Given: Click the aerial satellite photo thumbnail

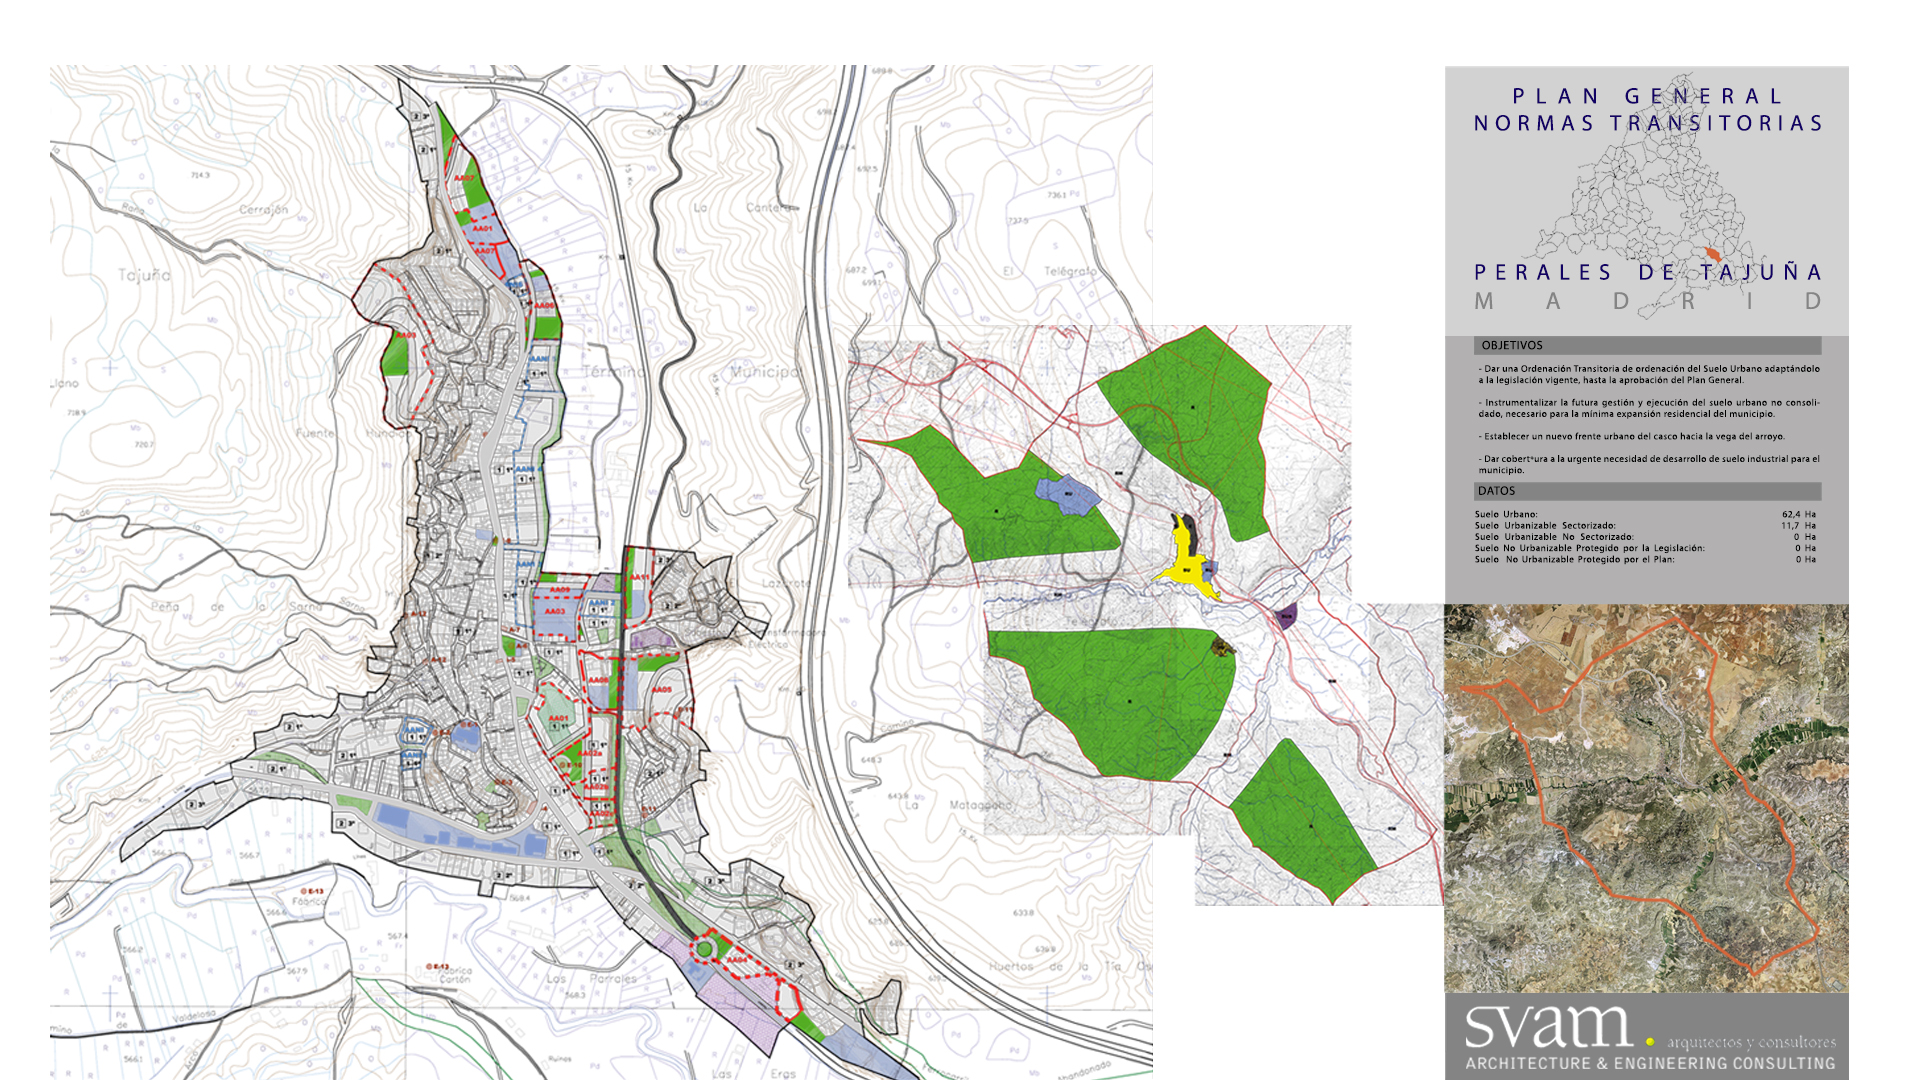Looking at the screenshot, I should 1646,798.
